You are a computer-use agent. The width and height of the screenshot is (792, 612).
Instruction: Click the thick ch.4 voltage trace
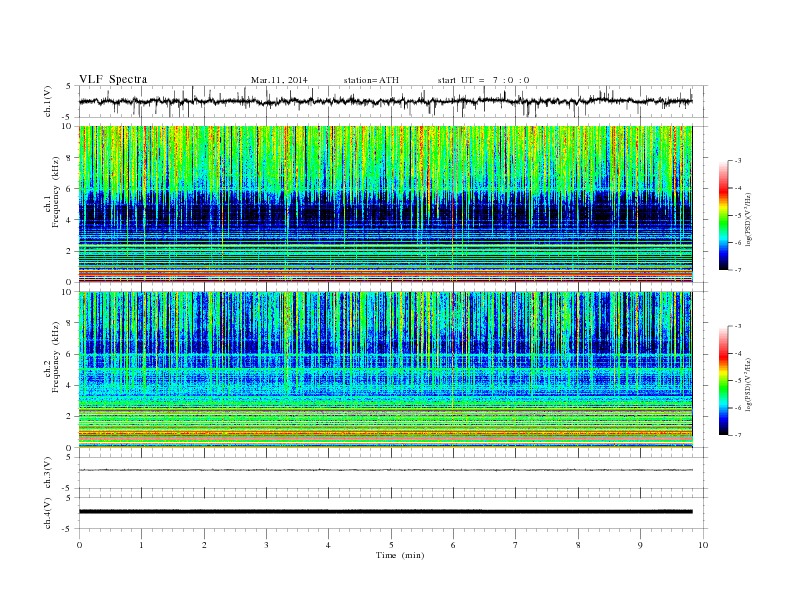pos(385,512)
